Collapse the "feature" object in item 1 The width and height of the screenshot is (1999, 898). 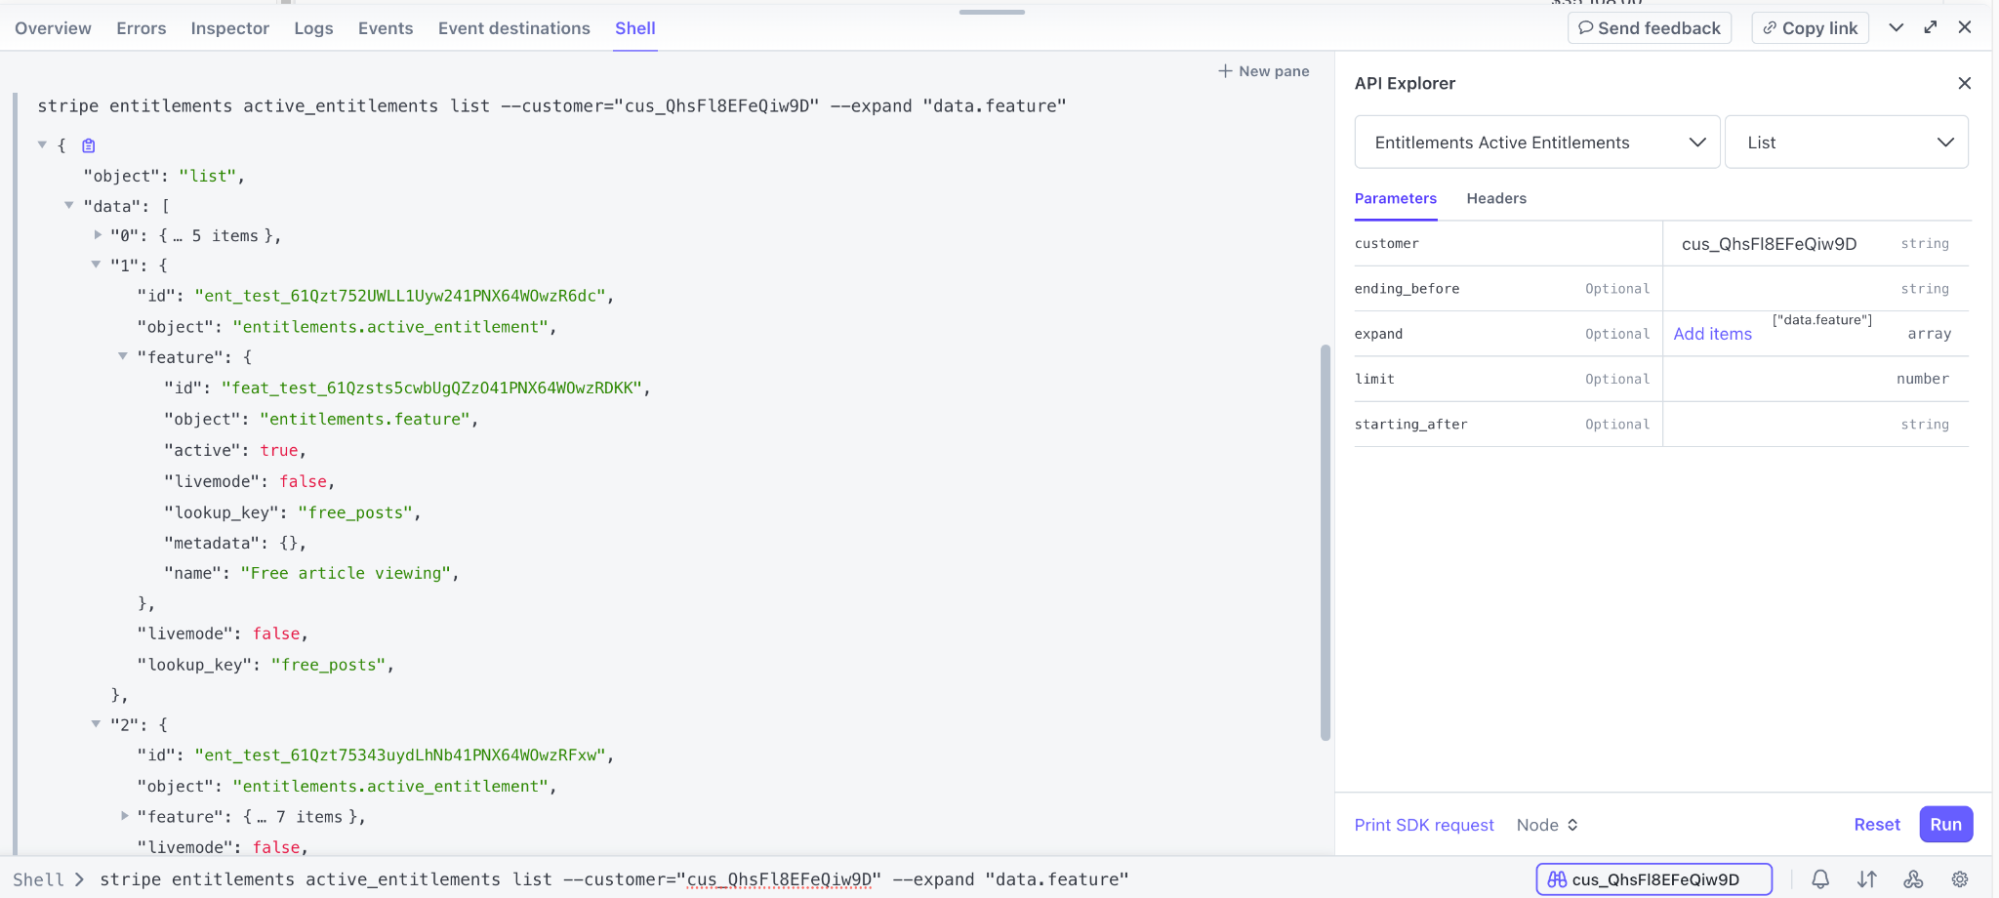pos(123,356)
